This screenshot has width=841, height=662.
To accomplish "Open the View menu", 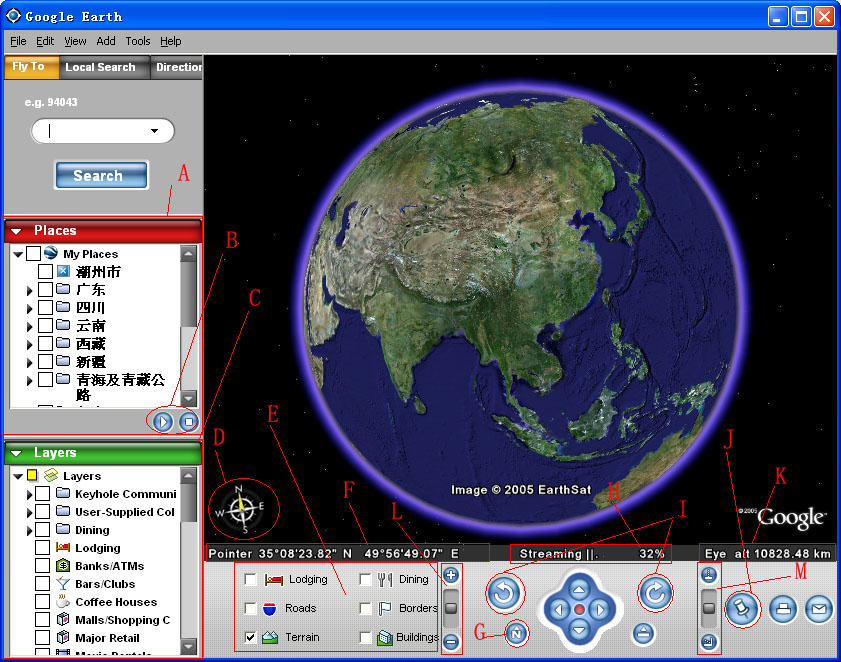I will coord(75,41).
